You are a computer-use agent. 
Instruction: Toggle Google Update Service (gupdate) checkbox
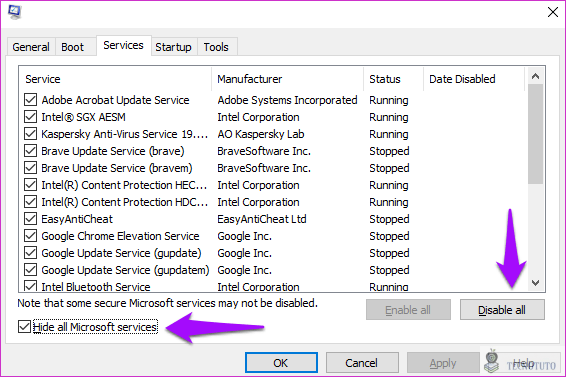[x=30, y=252]
